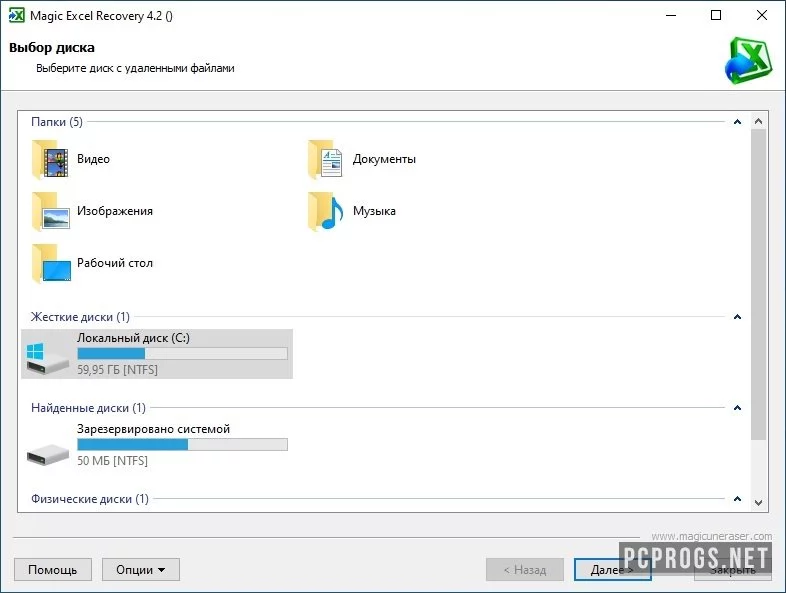The image size is (786, 593).
Task: Maximize the Magic Excel Recovery window
Action: pos(716,15)
